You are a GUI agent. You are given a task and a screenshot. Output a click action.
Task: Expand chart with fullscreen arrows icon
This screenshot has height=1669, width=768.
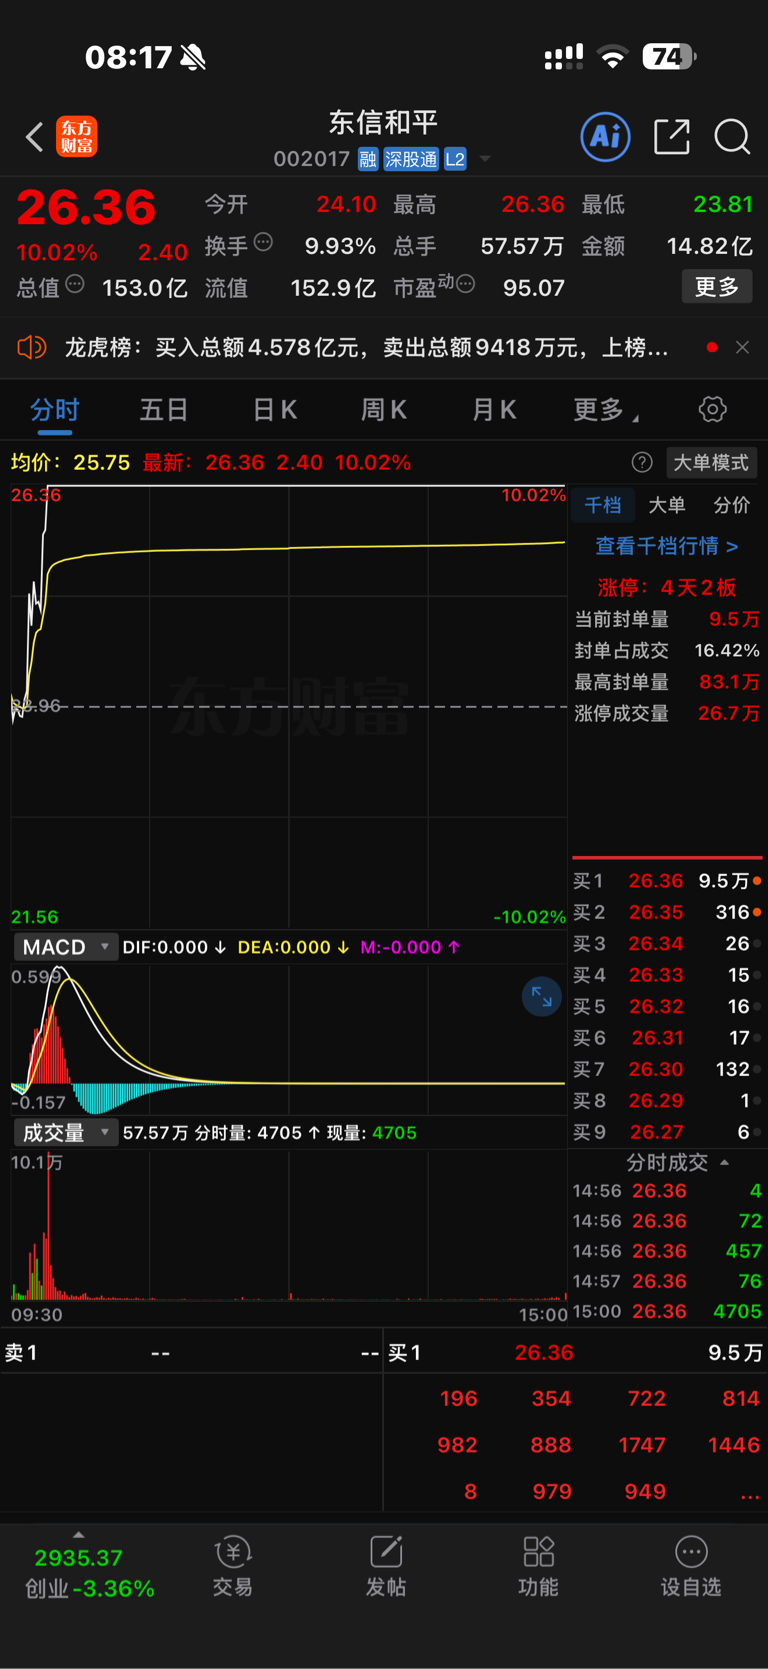[542, 996]
